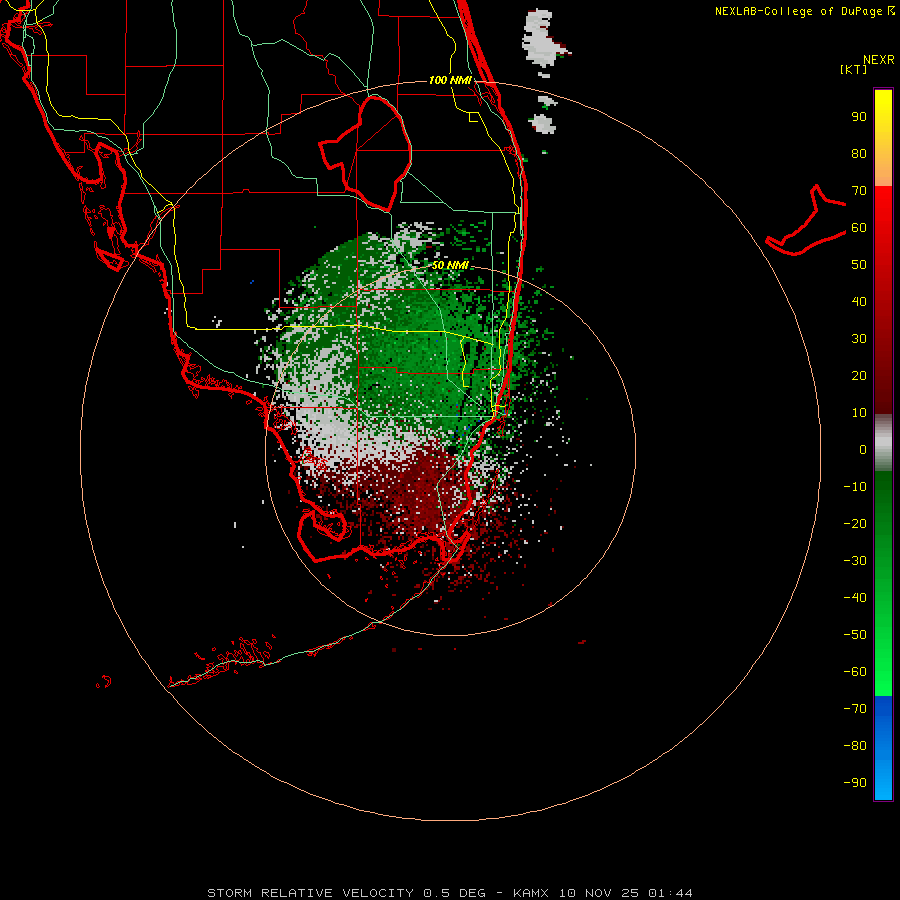The height and width of the screenshot is (900, 900).
Task: Click the -30 value on velocity scale
Action: point(855,561)
